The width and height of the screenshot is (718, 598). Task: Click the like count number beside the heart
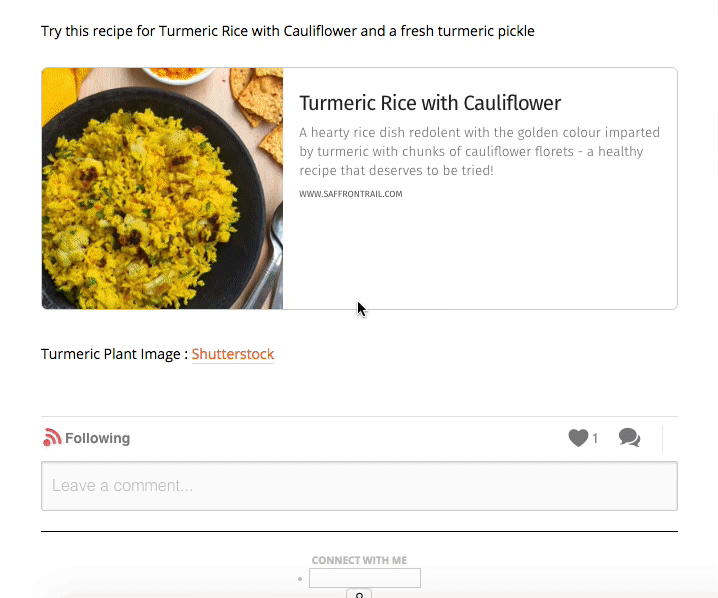[x=595, y=438]
